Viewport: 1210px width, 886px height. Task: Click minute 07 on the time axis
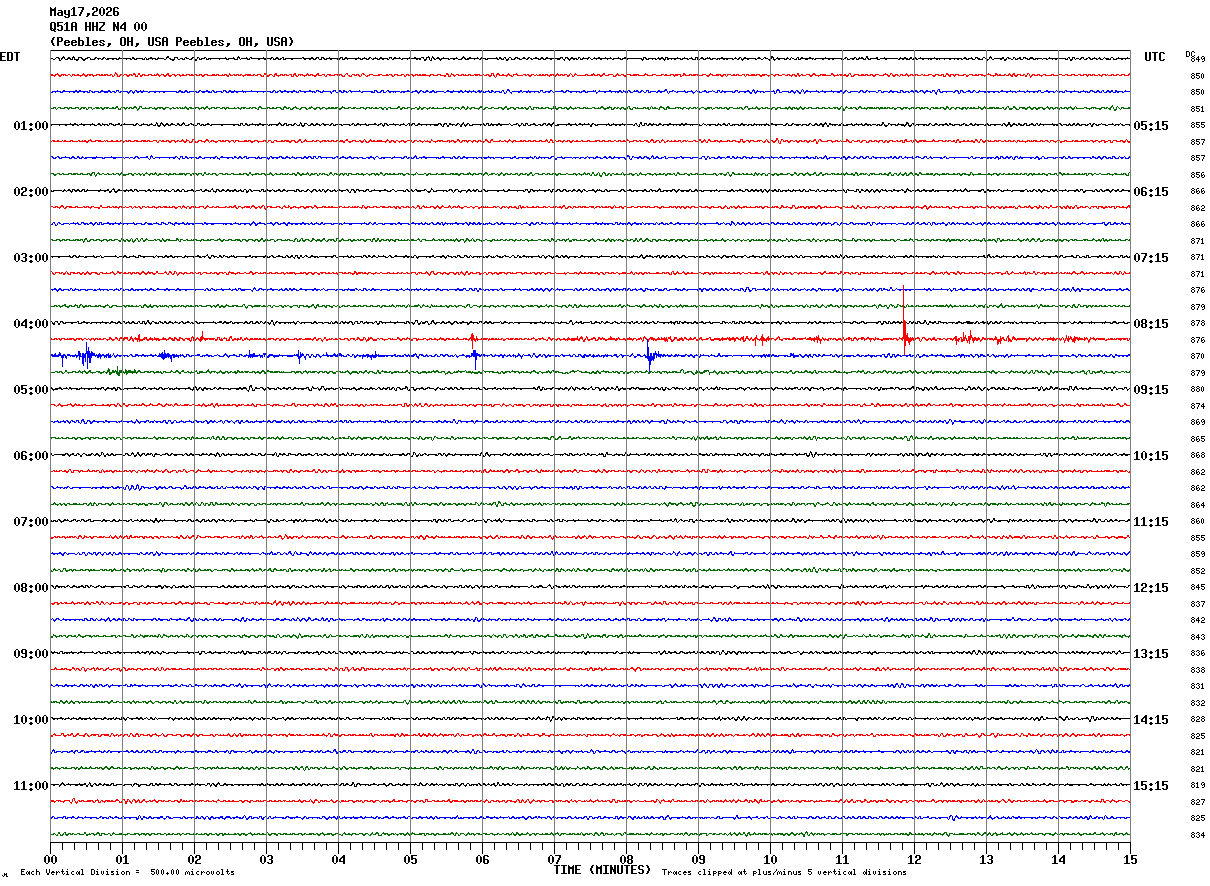554,859
